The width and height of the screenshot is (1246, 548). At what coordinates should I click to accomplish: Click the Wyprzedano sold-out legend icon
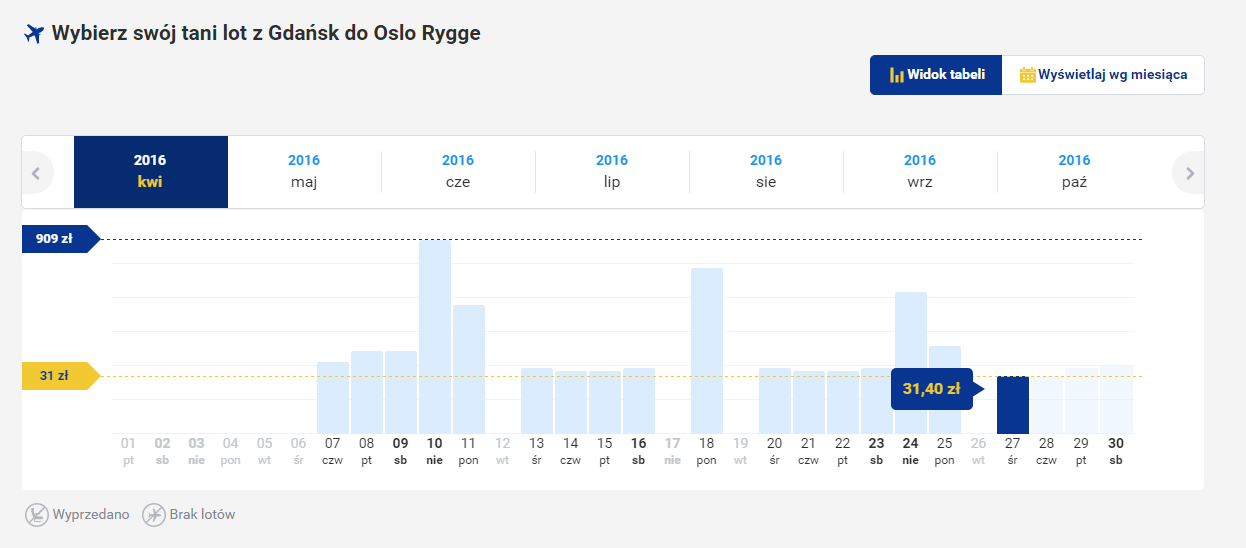[x=36, y=515]
